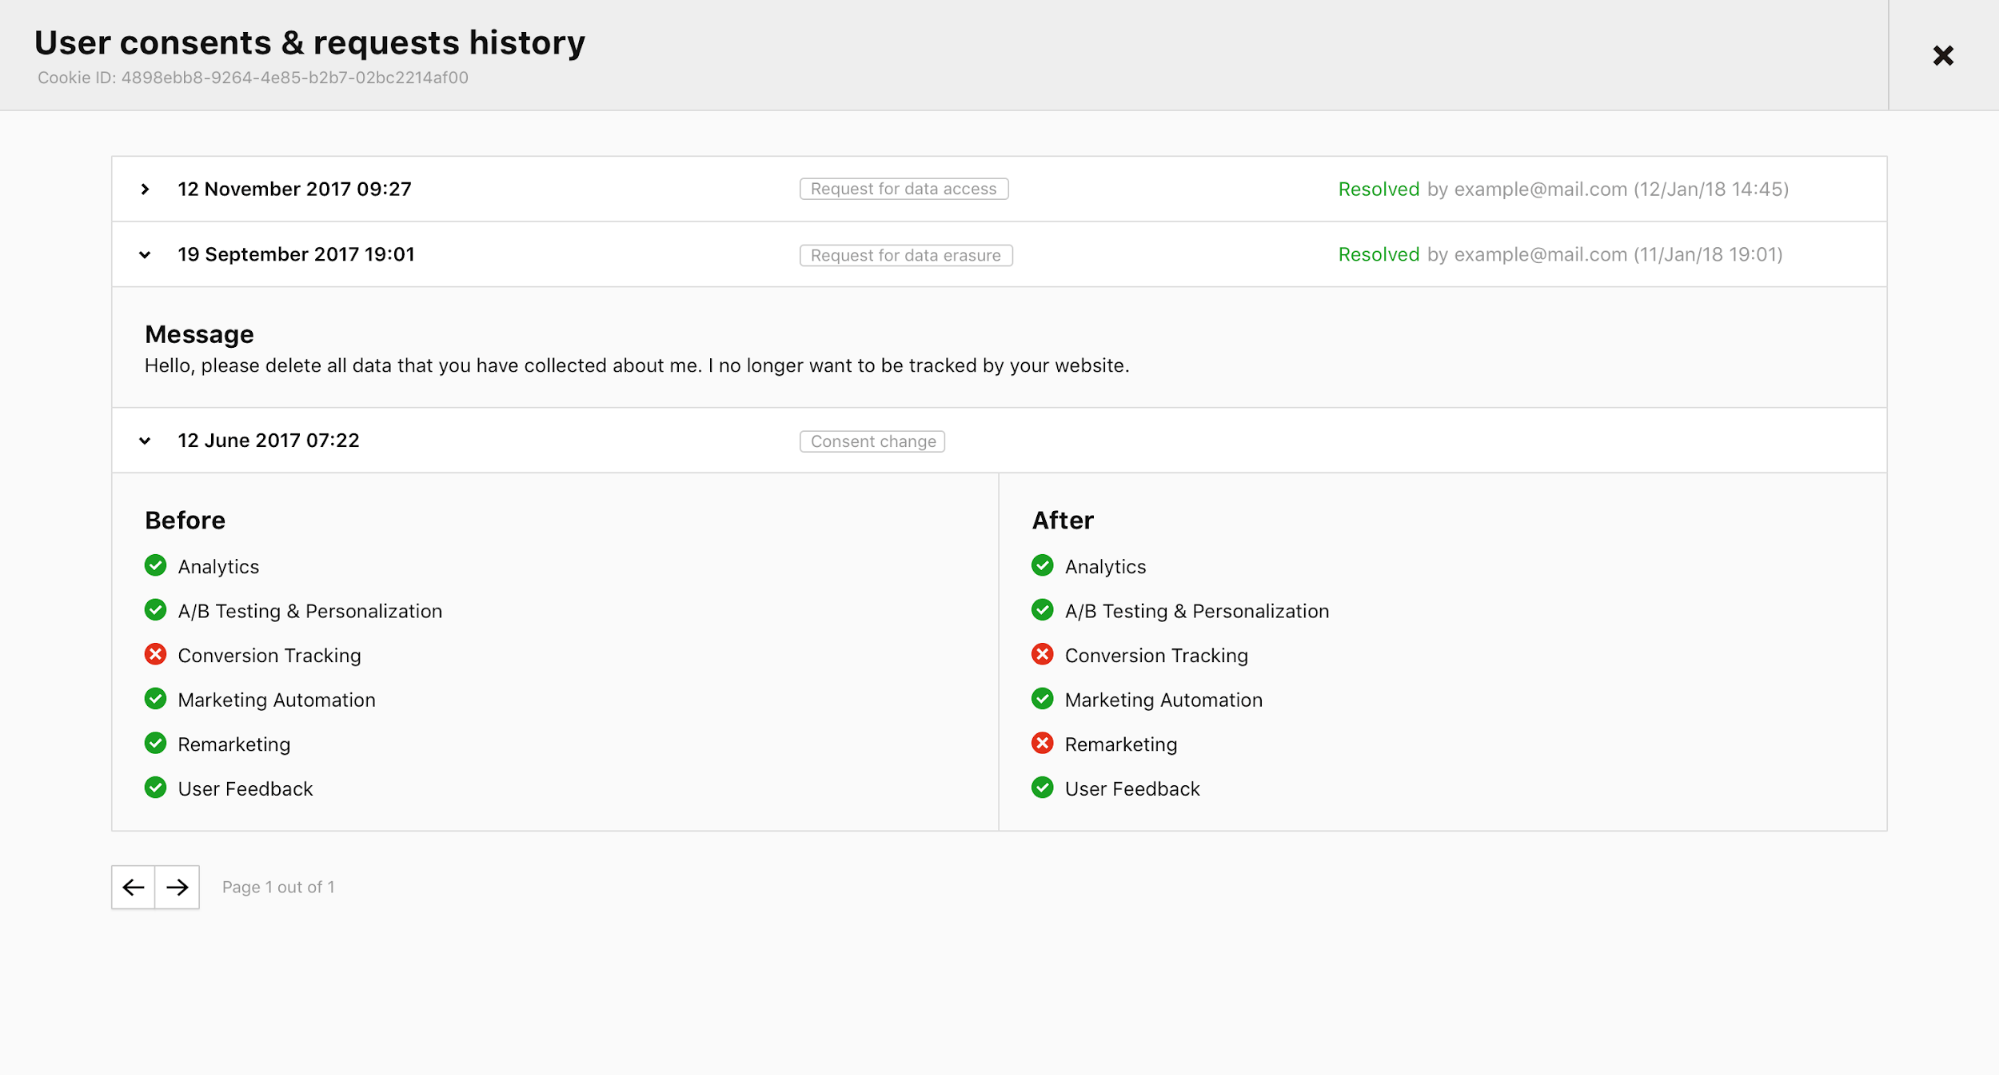Click green check beside Marketing Automation in After
Viewport: 1999px width, 1075px height.
pos(1042,699)
